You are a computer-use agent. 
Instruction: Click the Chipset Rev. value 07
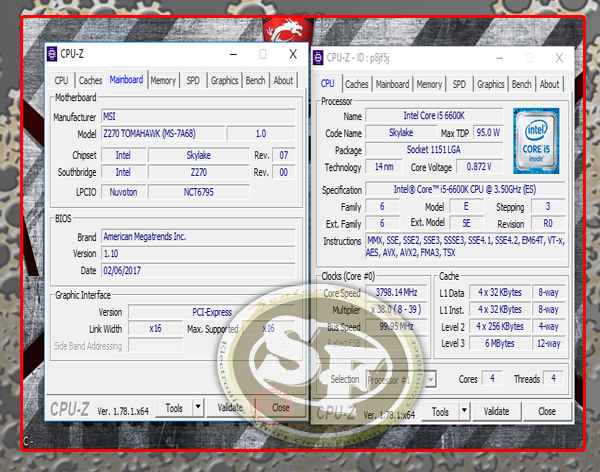tap(284, 155)
